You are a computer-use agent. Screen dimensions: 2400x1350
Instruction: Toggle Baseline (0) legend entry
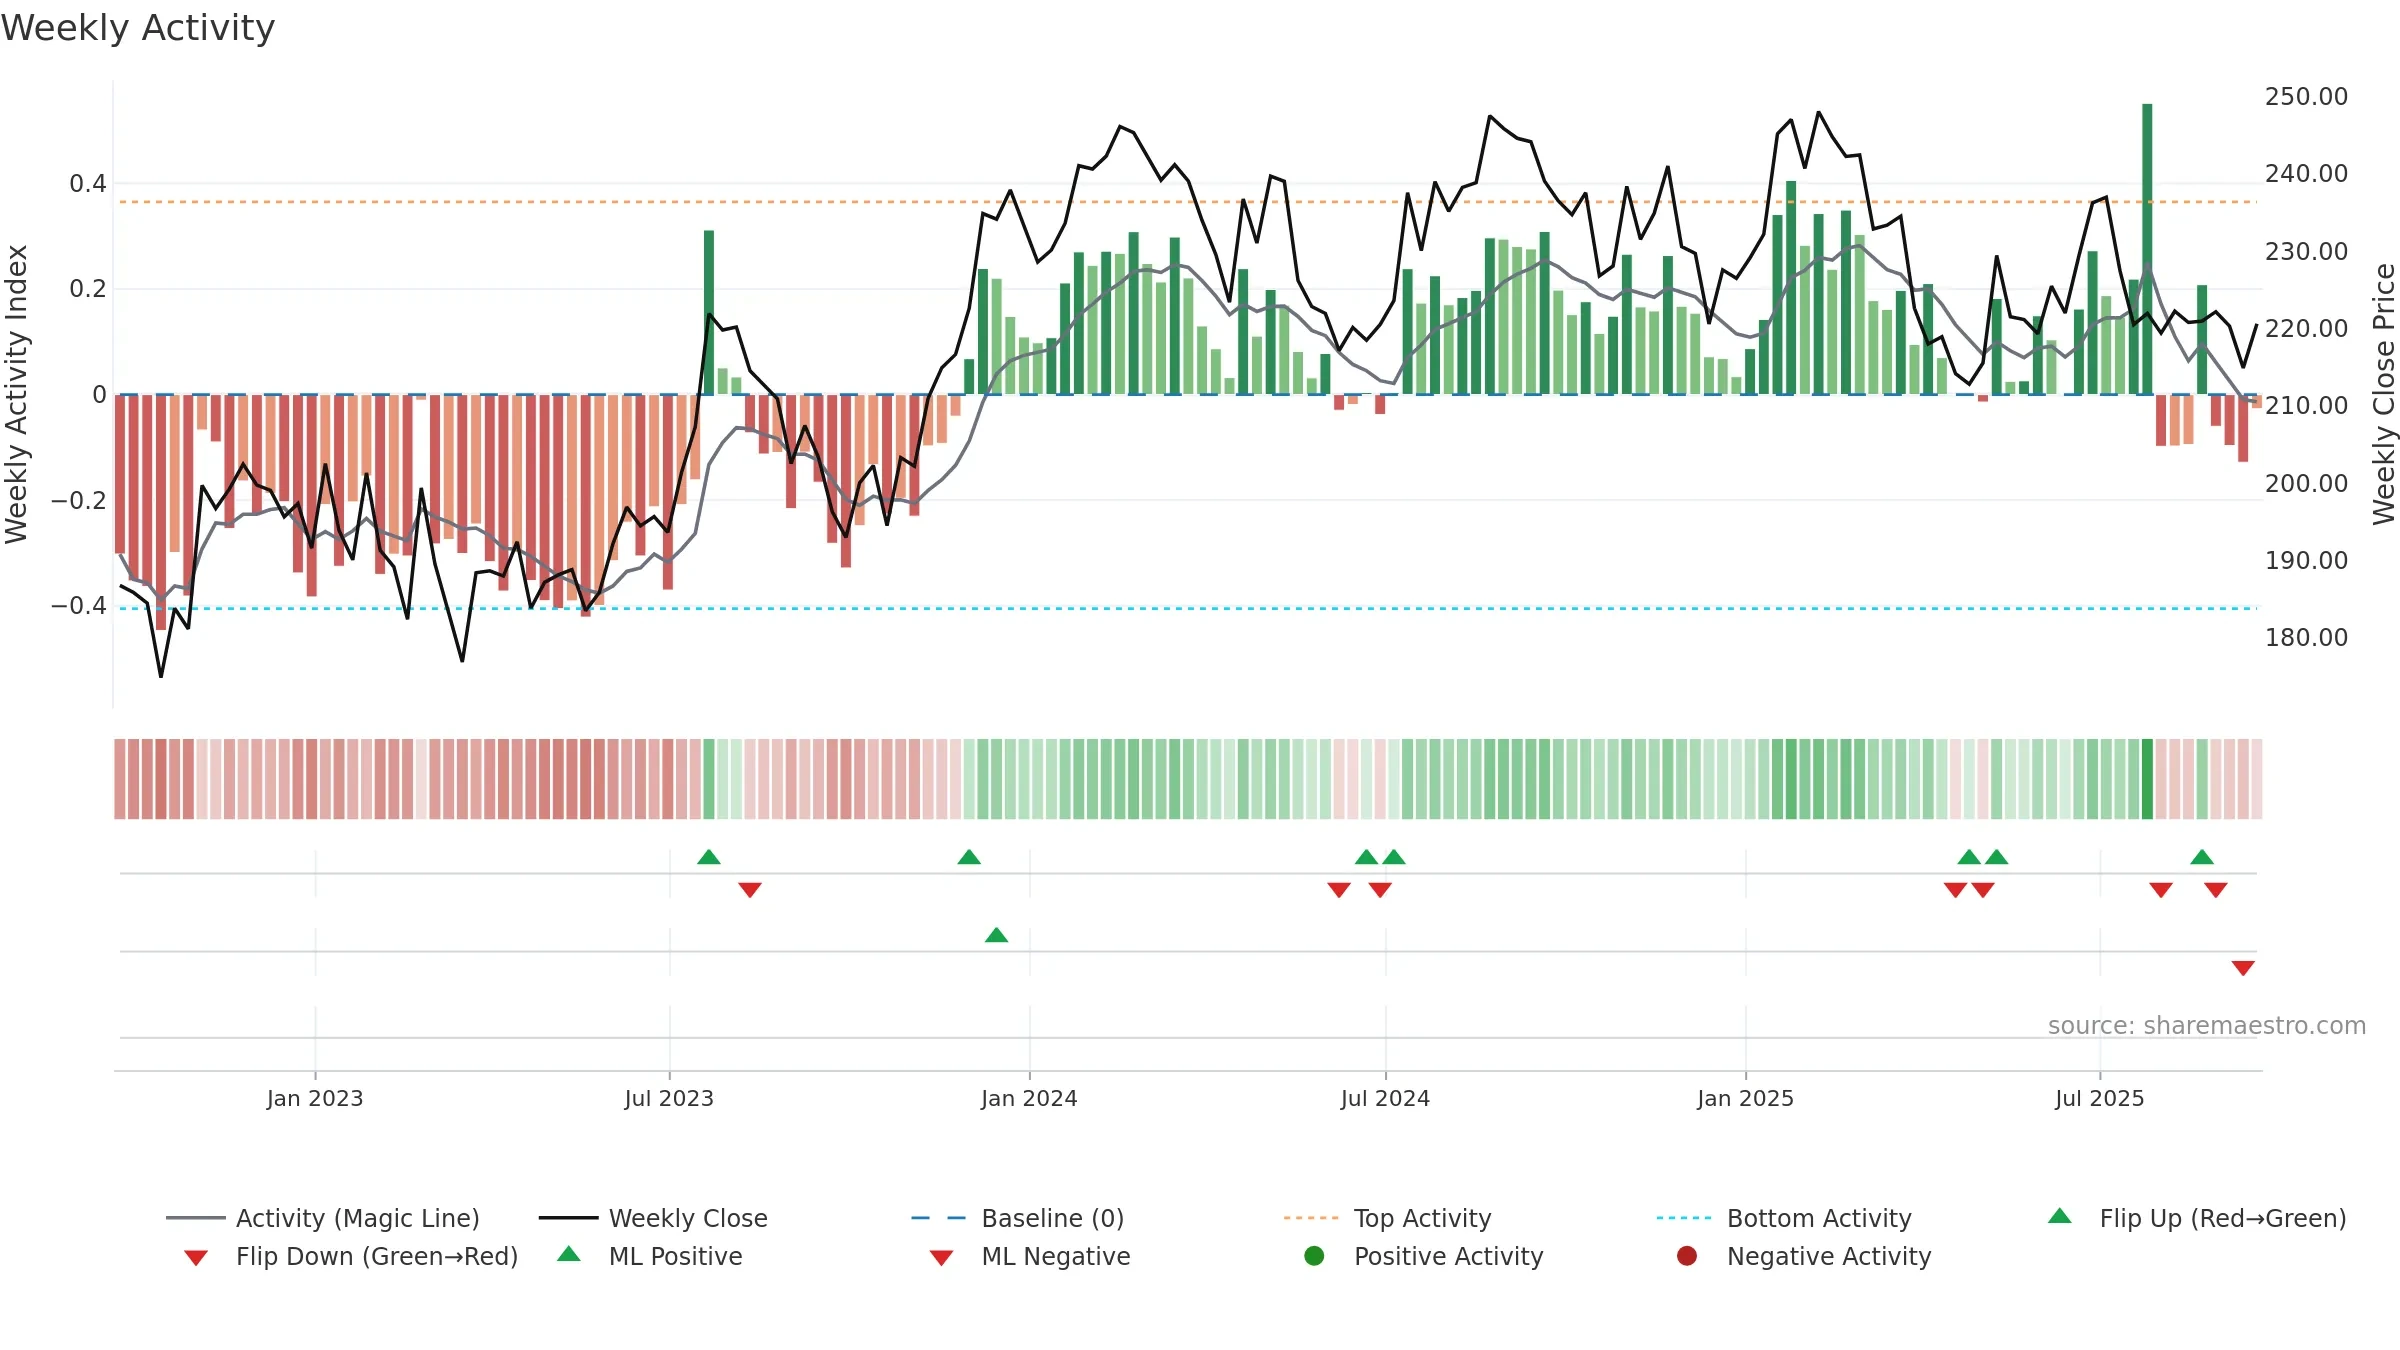click(x=1018, y=1218)
